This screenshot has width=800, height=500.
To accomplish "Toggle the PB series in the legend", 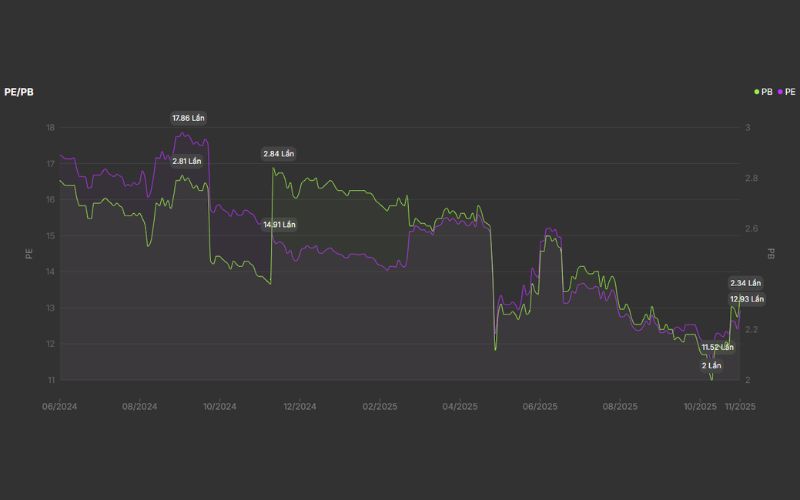I will 766,91.
